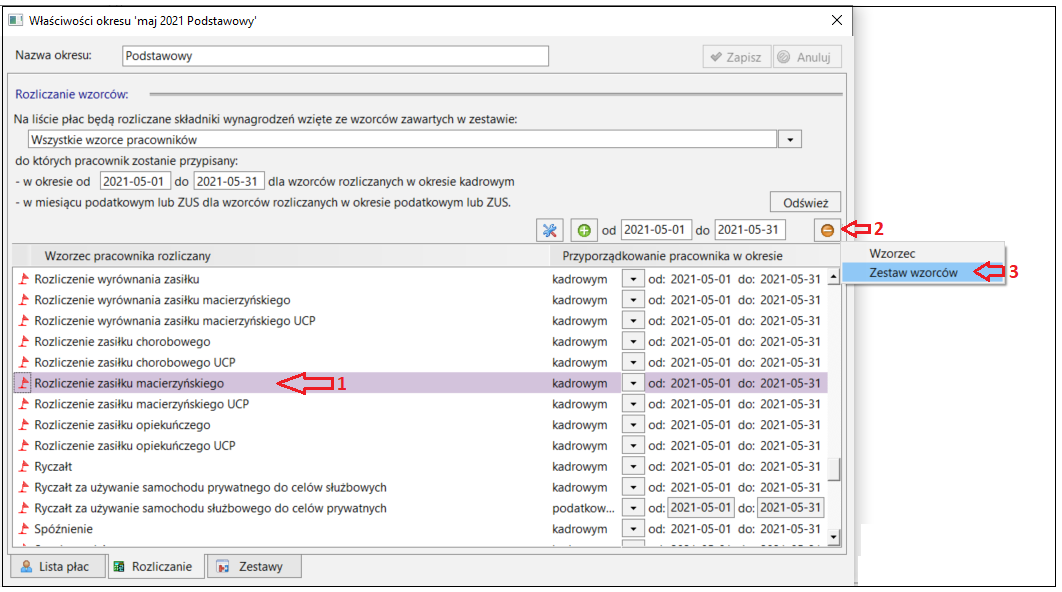
Task: Click the red icon of Rozliczenie zasiłku macierzyńskiego UCP
Action: click(24, 404)
